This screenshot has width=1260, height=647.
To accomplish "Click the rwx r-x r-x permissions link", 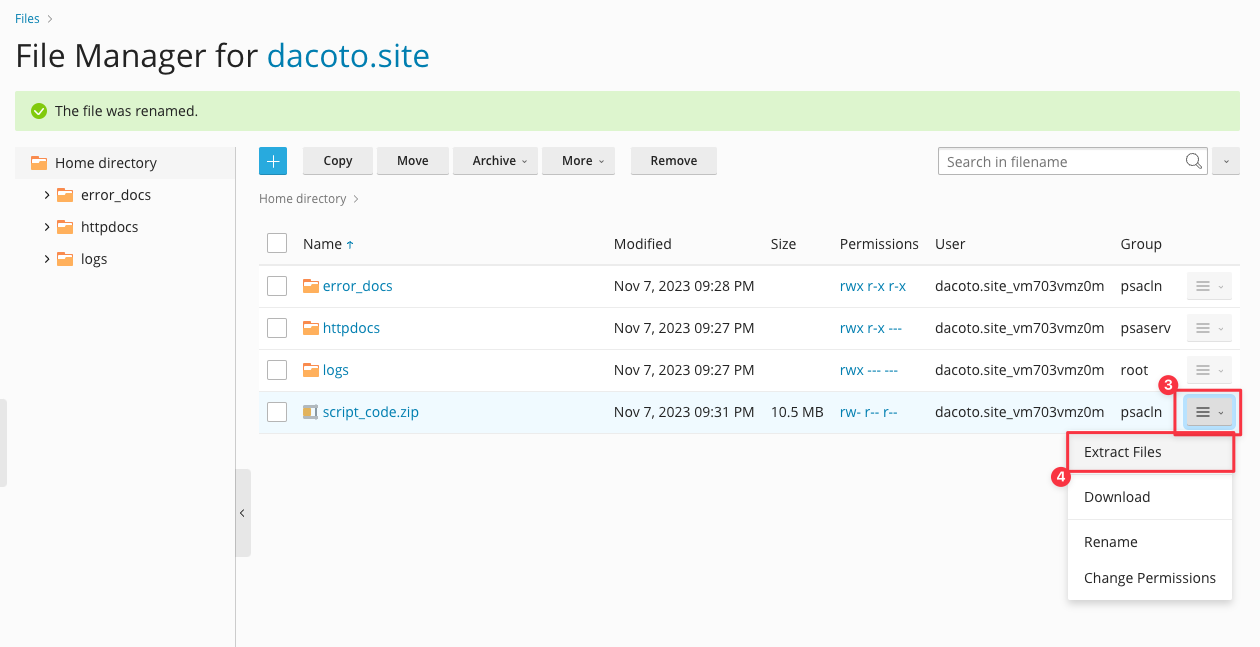I will coord(872,286).
